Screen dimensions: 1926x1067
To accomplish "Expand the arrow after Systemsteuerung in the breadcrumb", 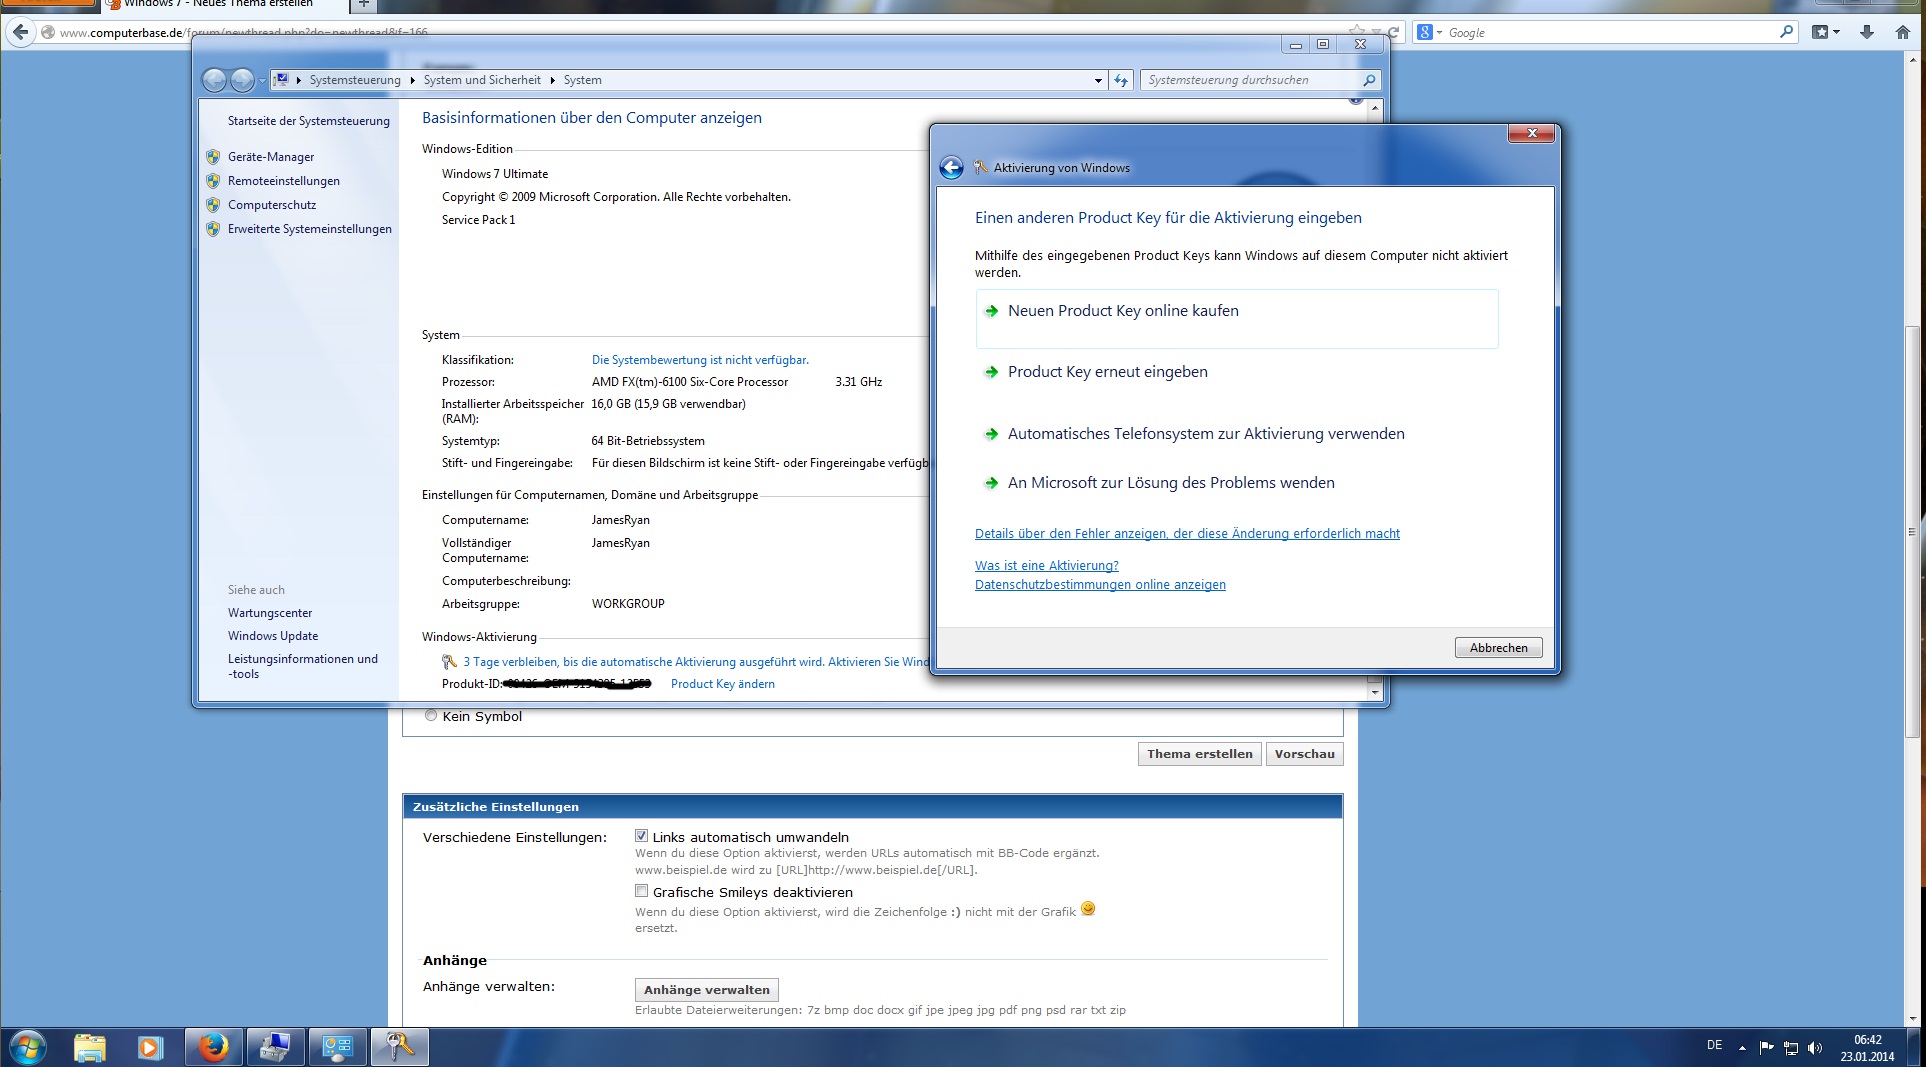I will point(412,80).
